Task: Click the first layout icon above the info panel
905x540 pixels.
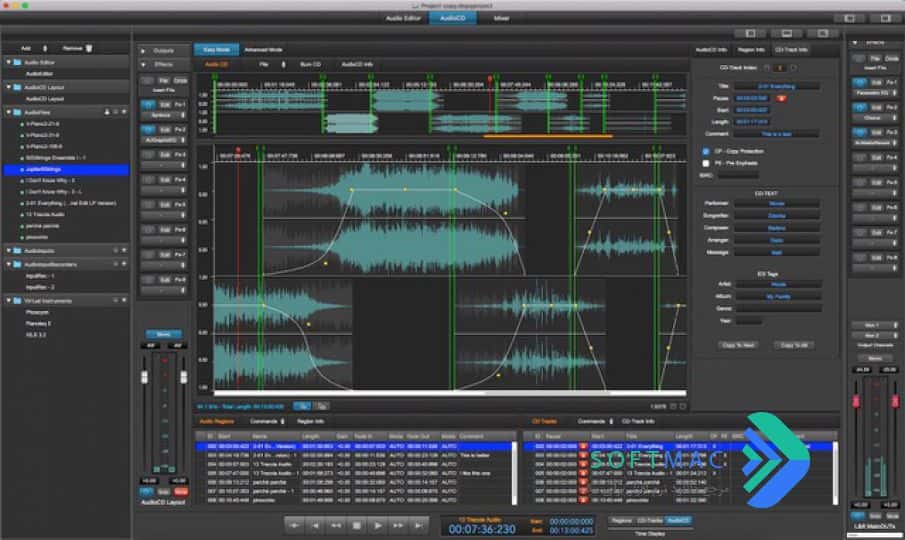Action: [x=750, y=33]
